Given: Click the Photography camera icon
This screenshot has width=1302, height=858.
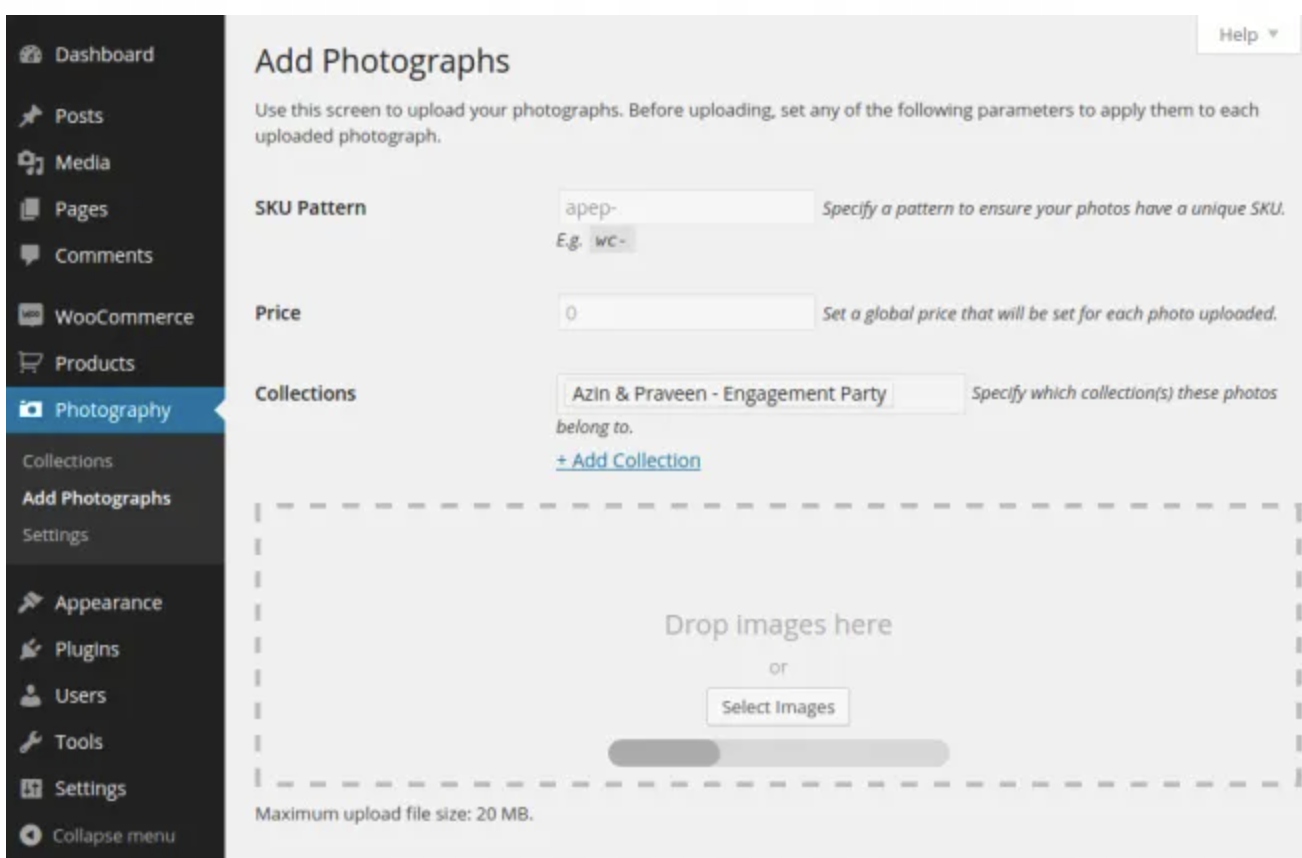Looking at the screenshot, I should click(x=30, y=410).
